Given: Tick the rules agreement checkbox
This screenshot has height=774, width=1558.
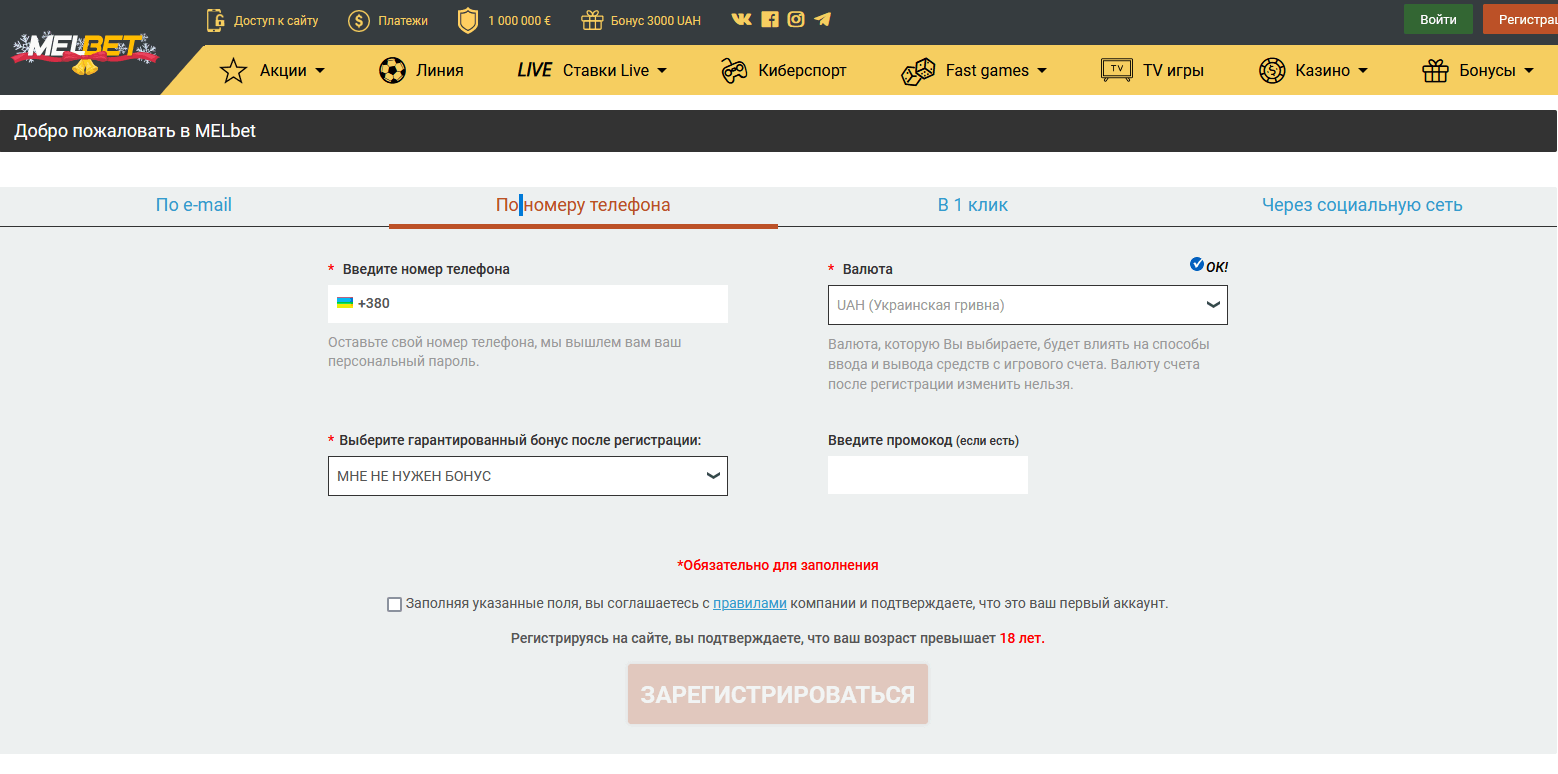Looking at the screenshot, I should click(394, 604).
